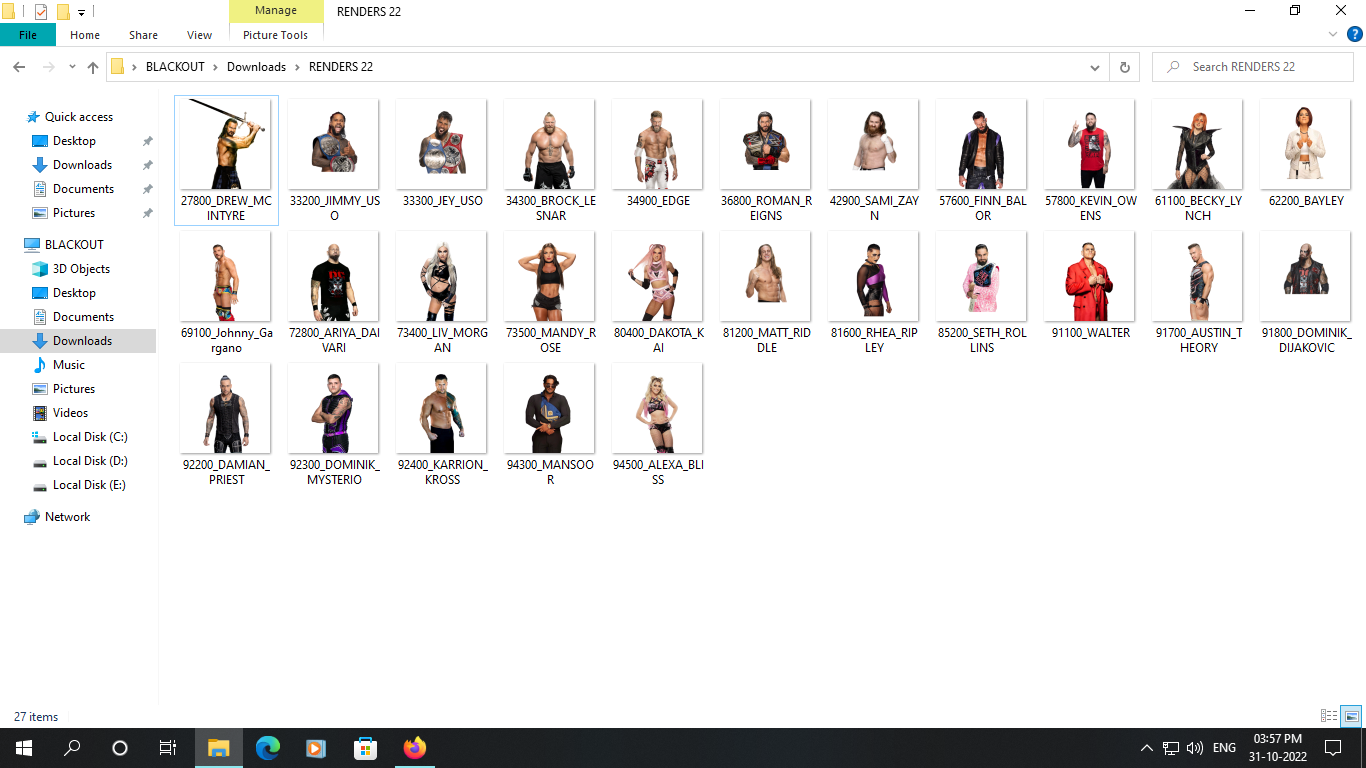Open address bar history dropdown
This screenshot has height=768, width=1366.
click(1095, 67)
